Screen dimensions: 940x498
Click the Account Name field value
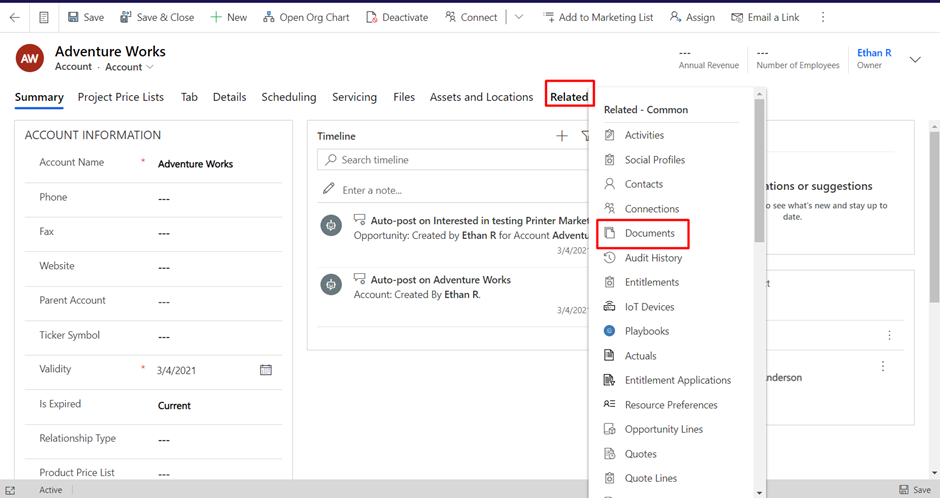[x=195, y=164]
